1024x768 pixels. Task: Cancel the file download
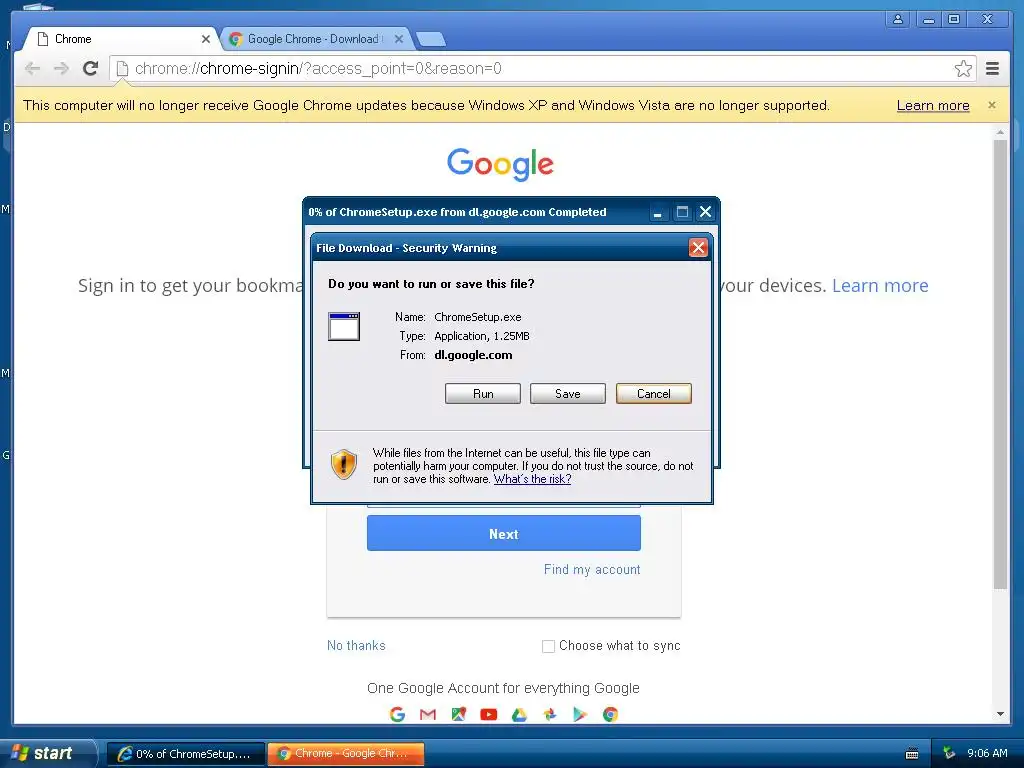tap(654, 394)
